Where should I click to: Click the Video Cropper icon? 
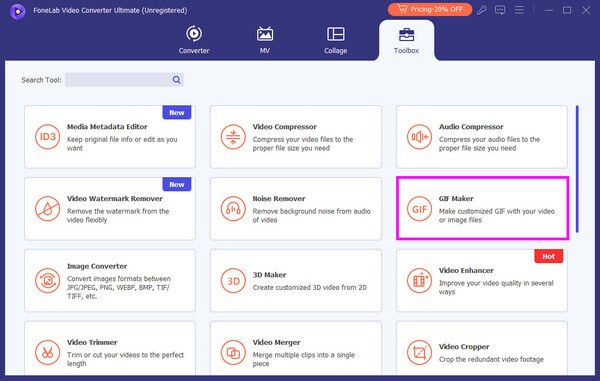pos(419,352)
